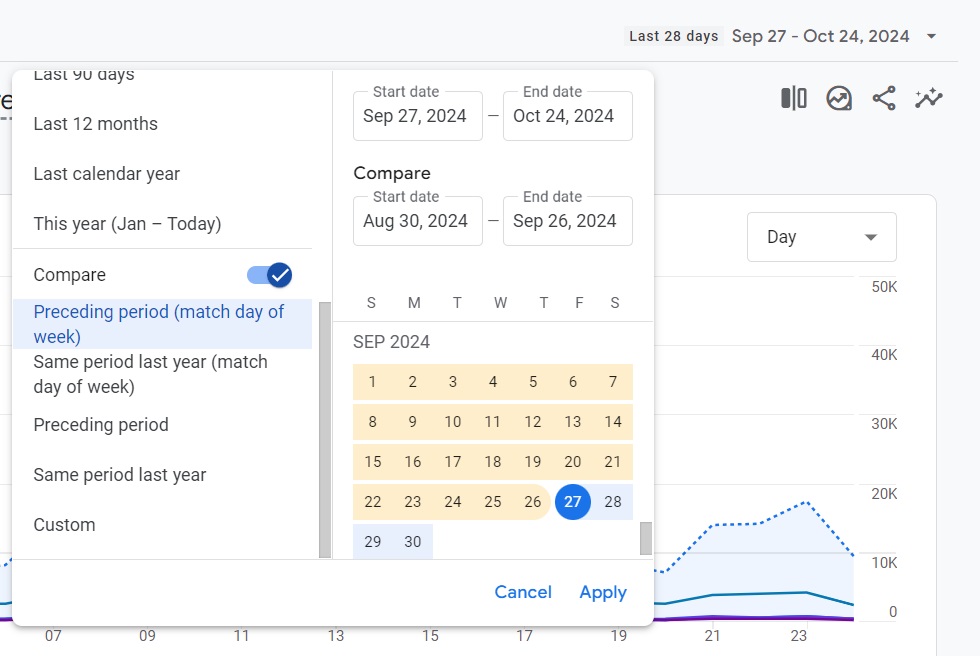Apply the selected date range
This screenshot has width=980, height=656.
click(602, 592)
